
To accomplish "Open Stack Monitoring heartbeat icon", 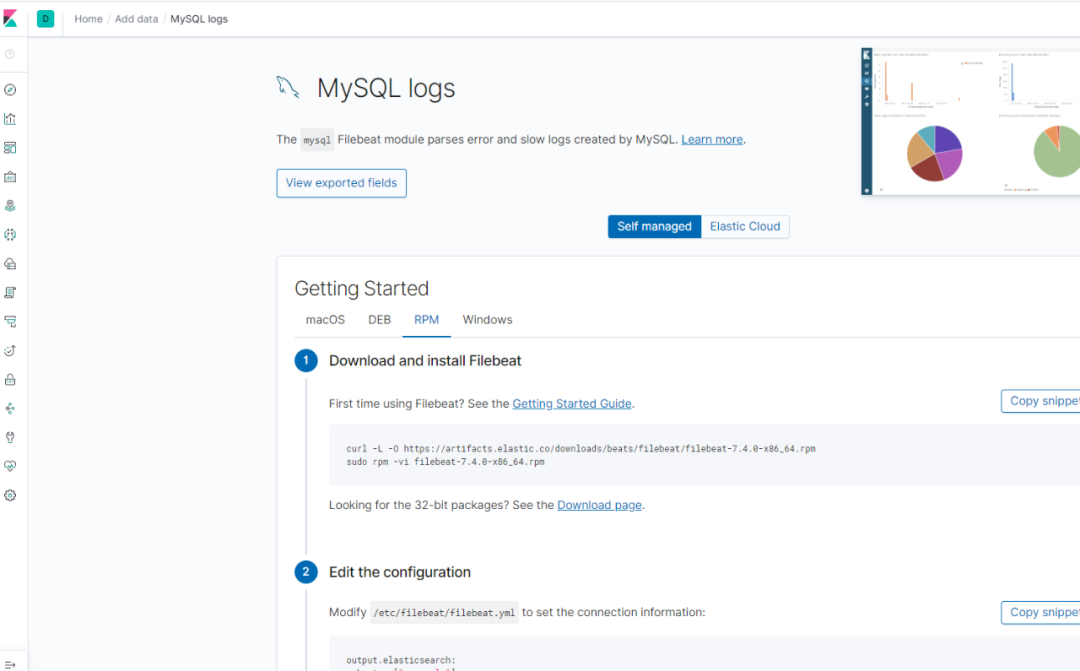I will coord(10,466).
